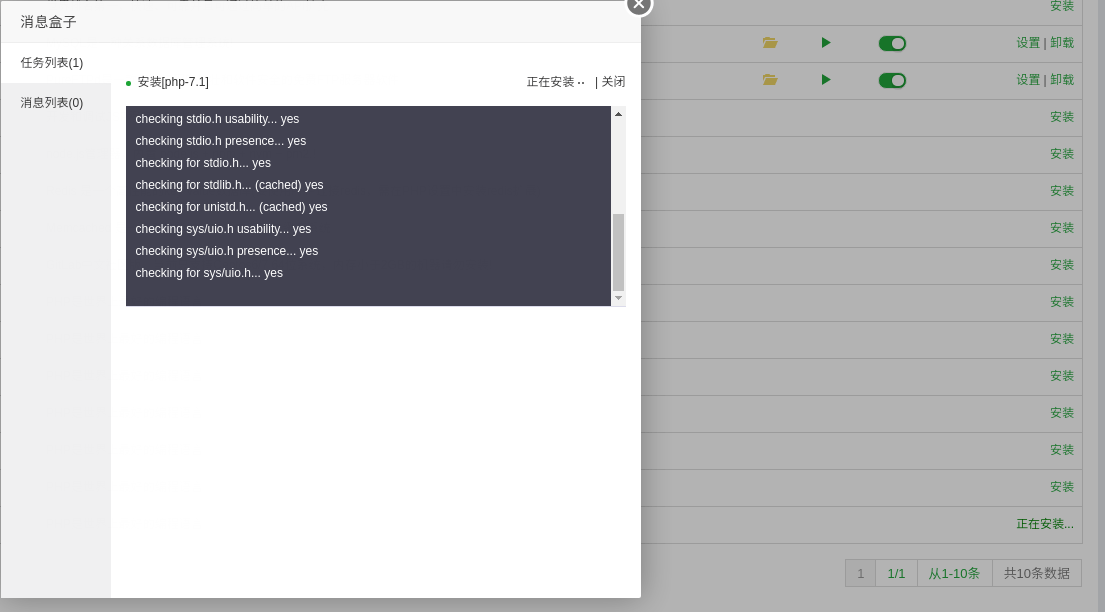The height and width of the screenshot is (612, 1105).
Task: Click 关闭 for php-7.1 install task
Action: [613, 82]
